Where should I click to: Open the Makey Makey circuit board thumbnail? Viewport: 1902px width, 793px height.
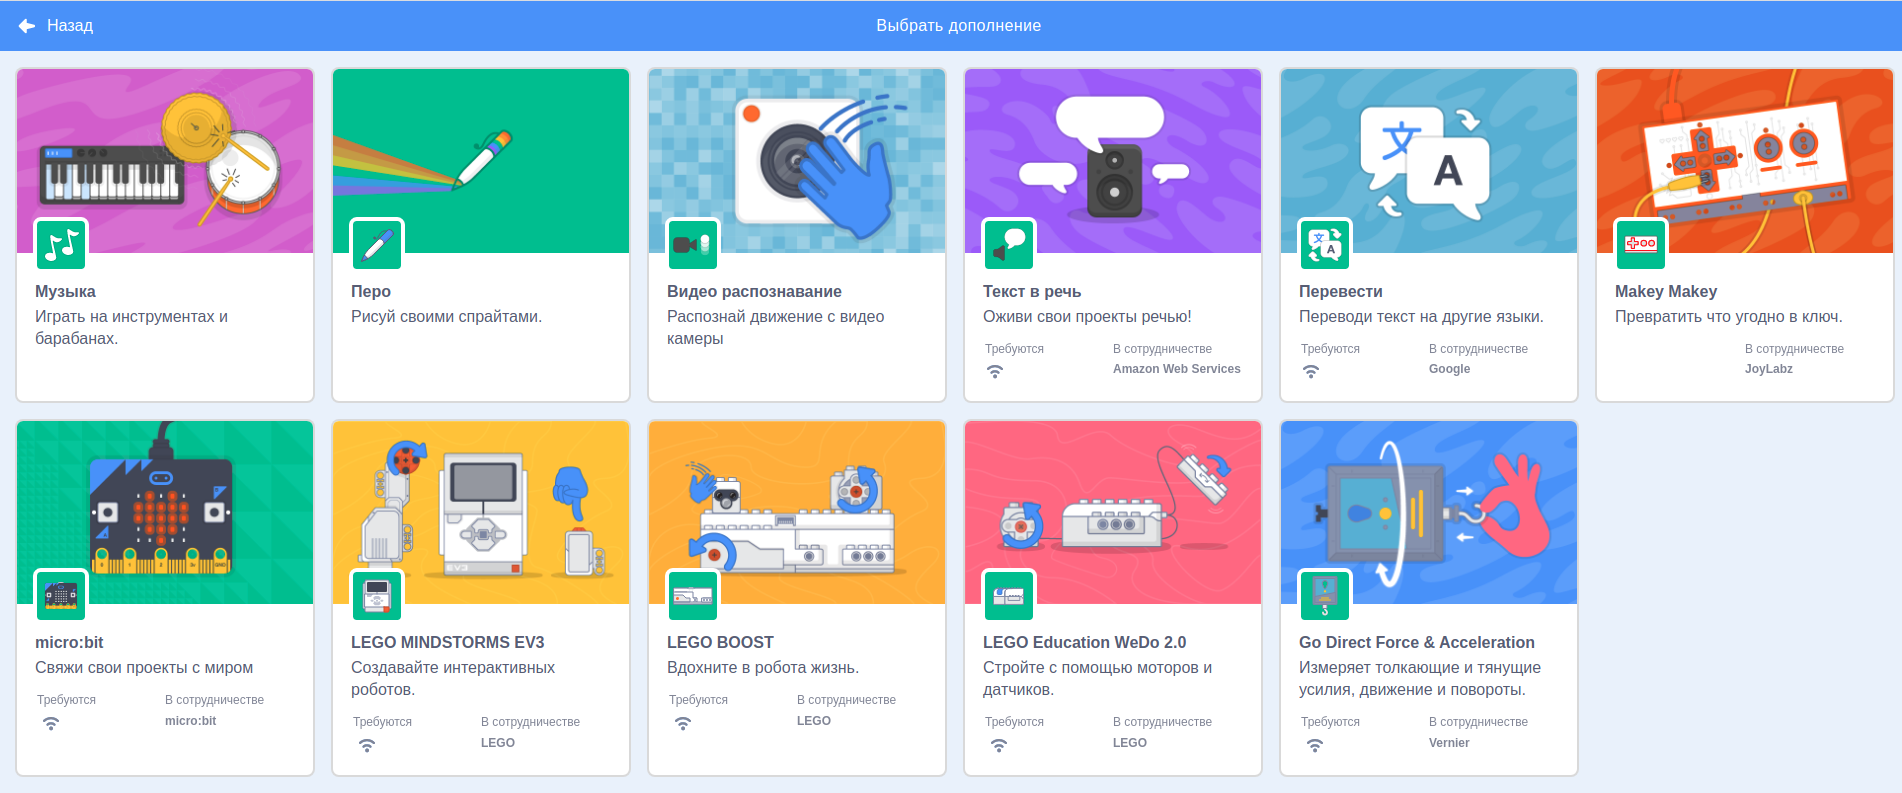pyautogui.click(x=1745, y=160)
